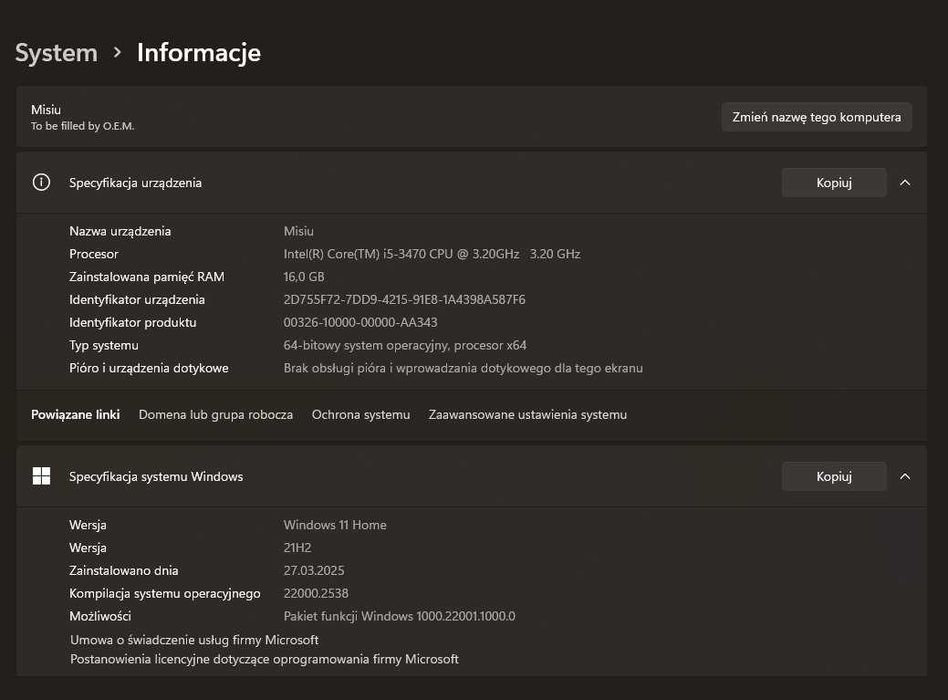The width and height of the screenshot is (948, 700).
Task: Go back to System breadcrumb
Action: tap(56, 52)
